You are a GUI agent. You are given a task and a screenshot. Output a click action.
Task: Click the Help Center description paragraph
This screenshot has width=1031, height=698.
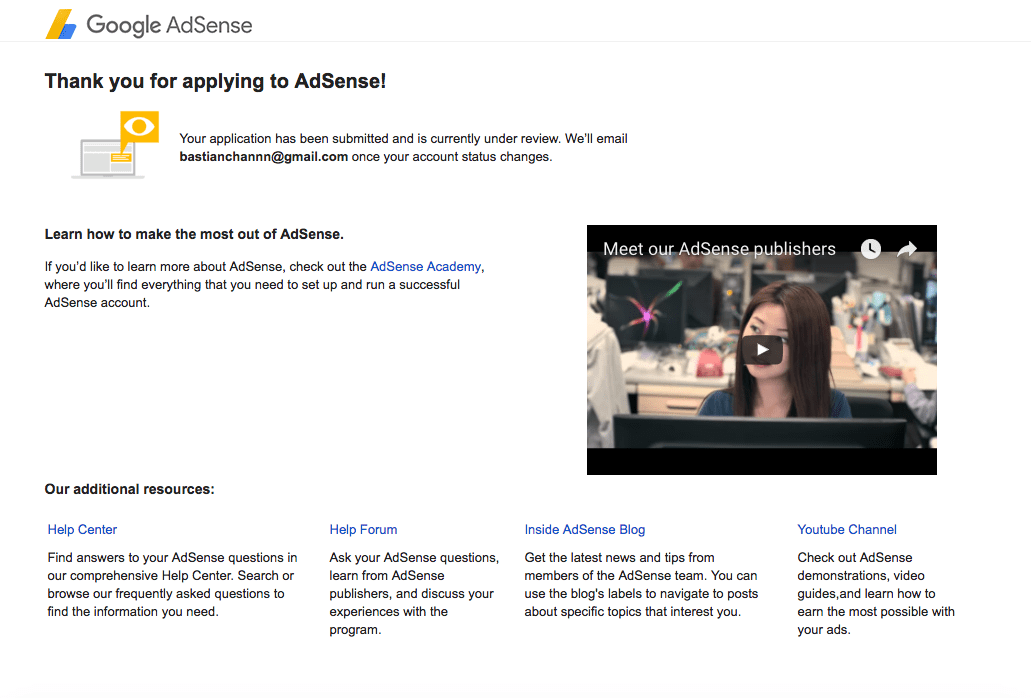coord(172,584)
